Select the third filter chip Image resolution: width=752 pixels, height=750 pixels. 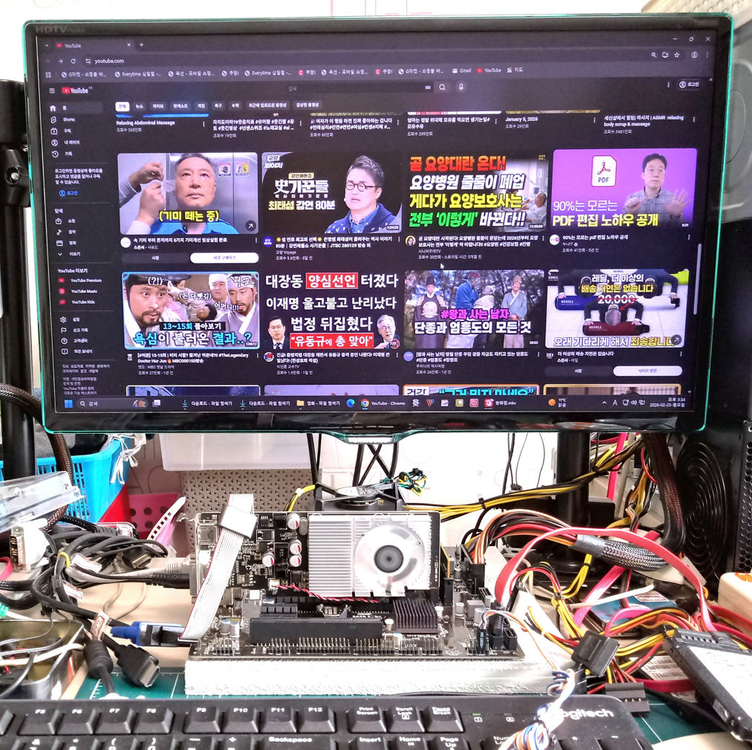[158, 106]
